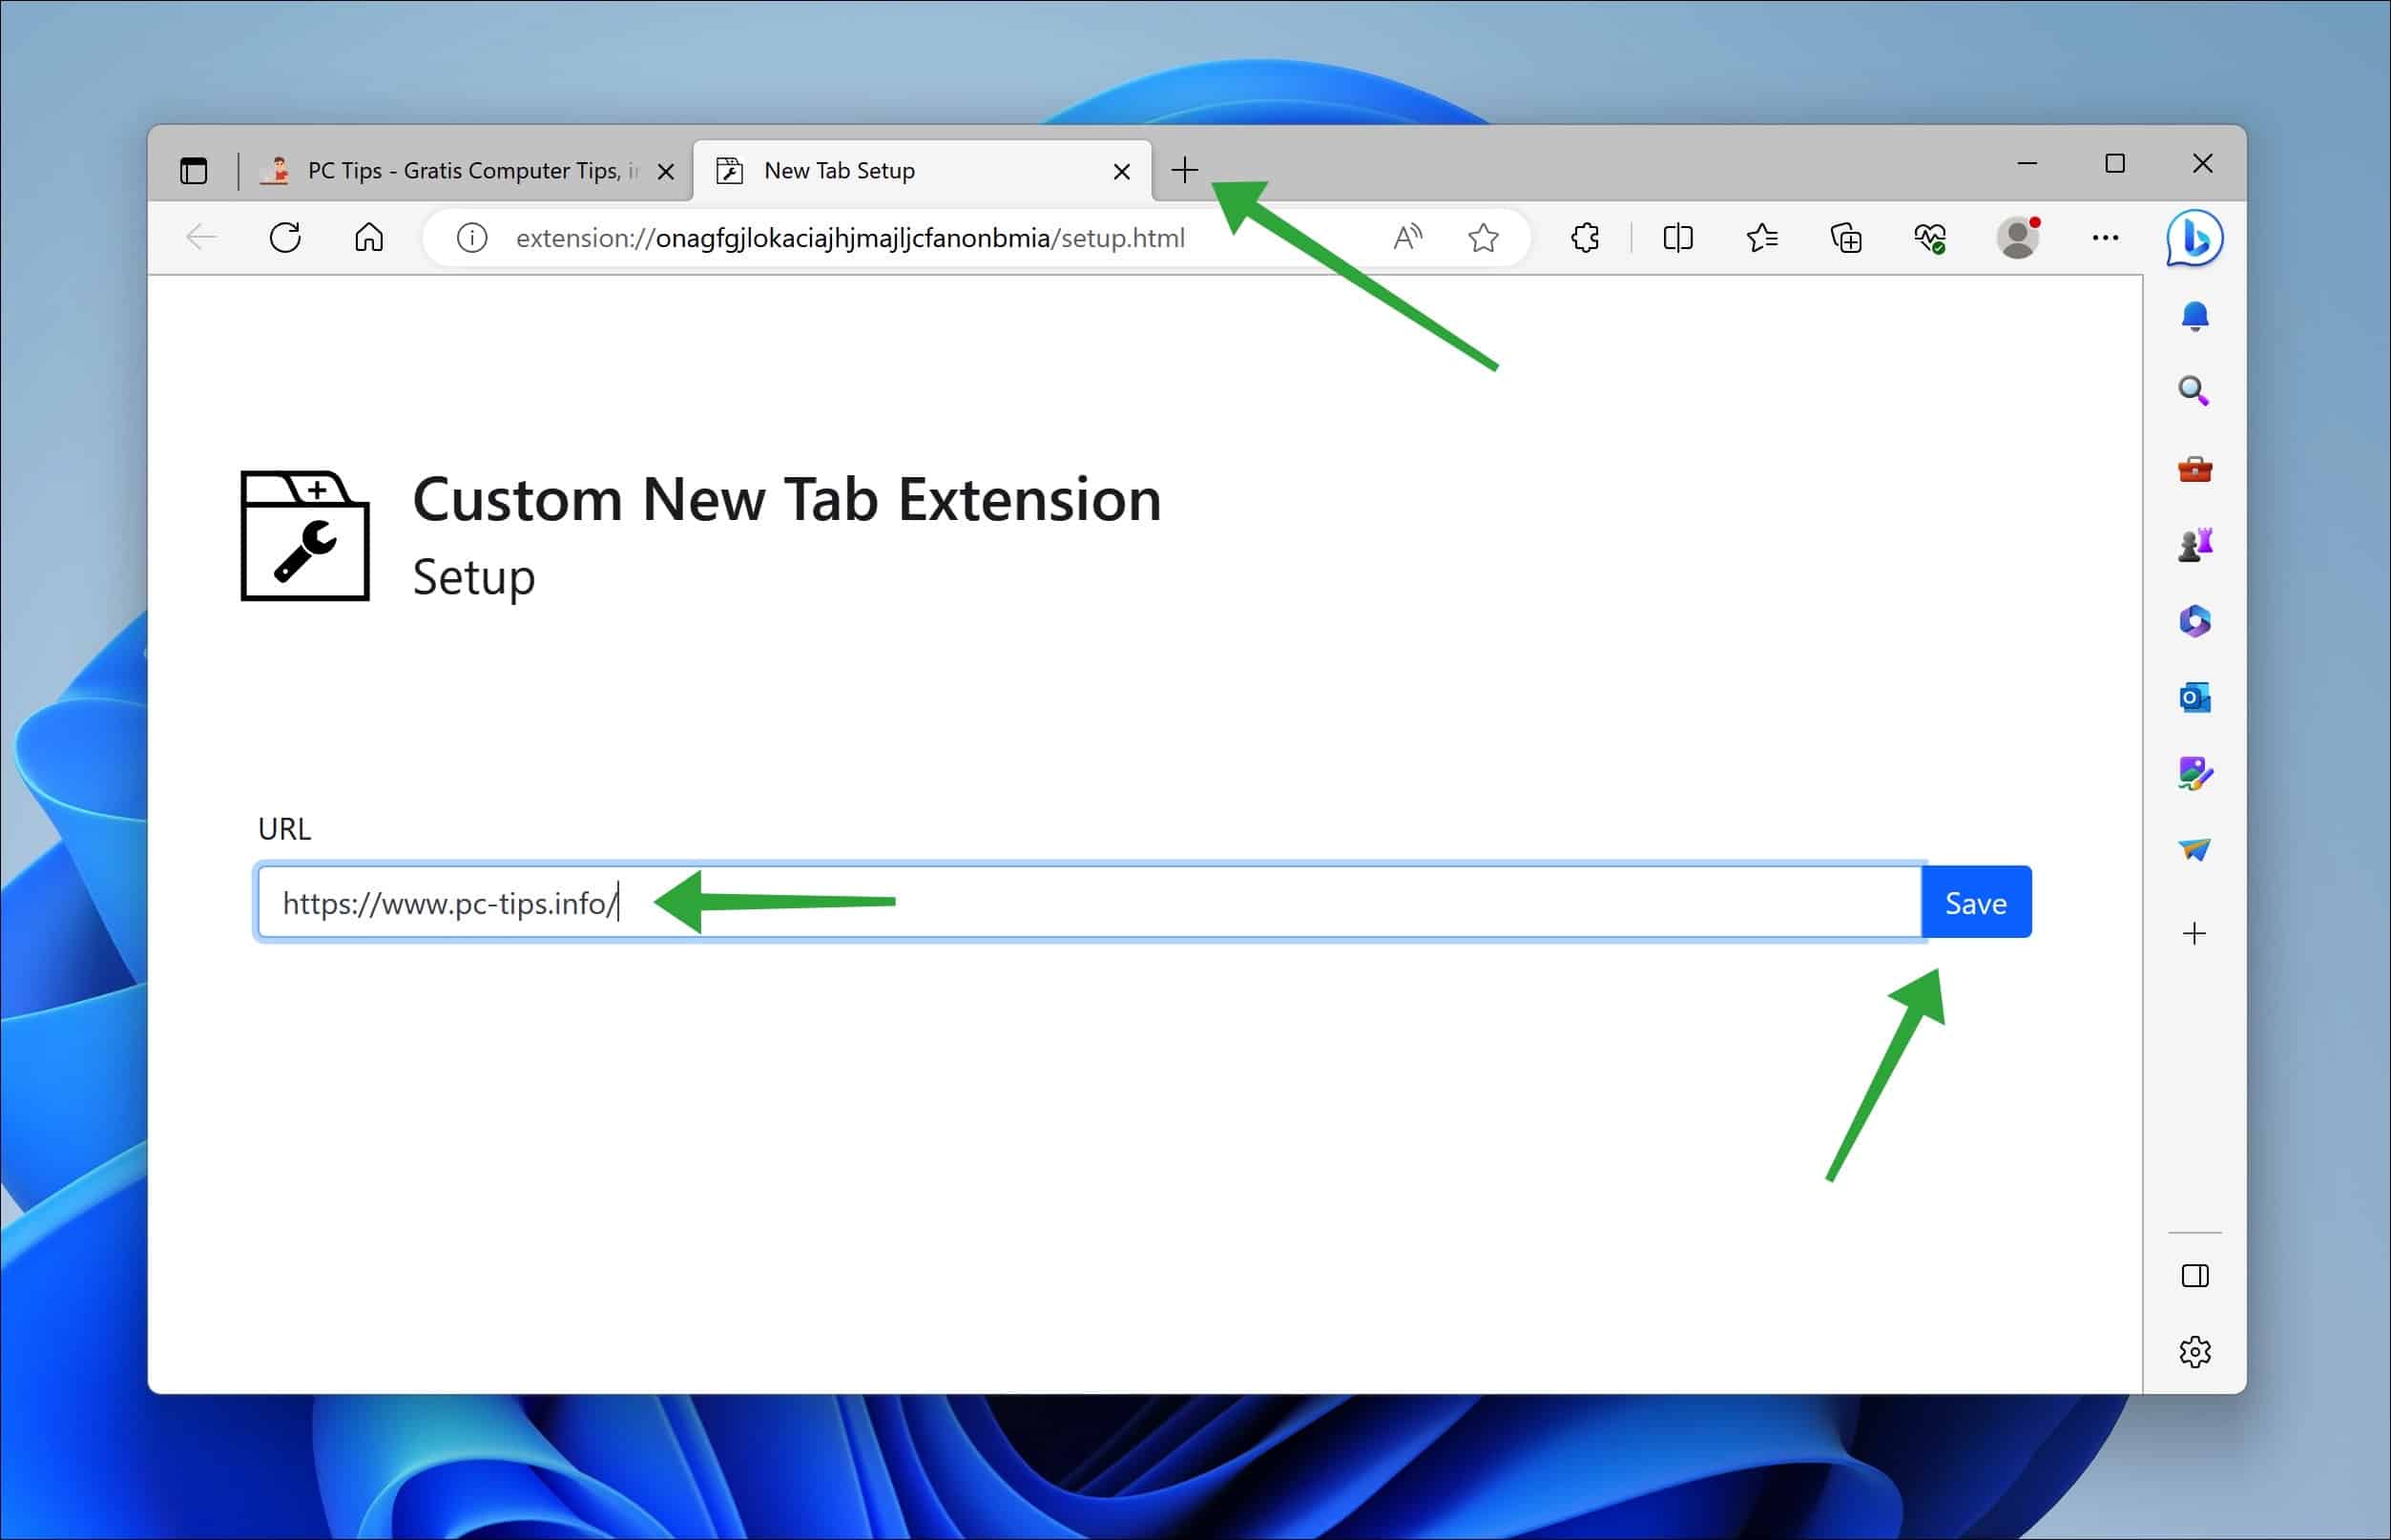Reload the current page
The height and width of the screenshot is (1540, 2391).
tap(286, 237)
